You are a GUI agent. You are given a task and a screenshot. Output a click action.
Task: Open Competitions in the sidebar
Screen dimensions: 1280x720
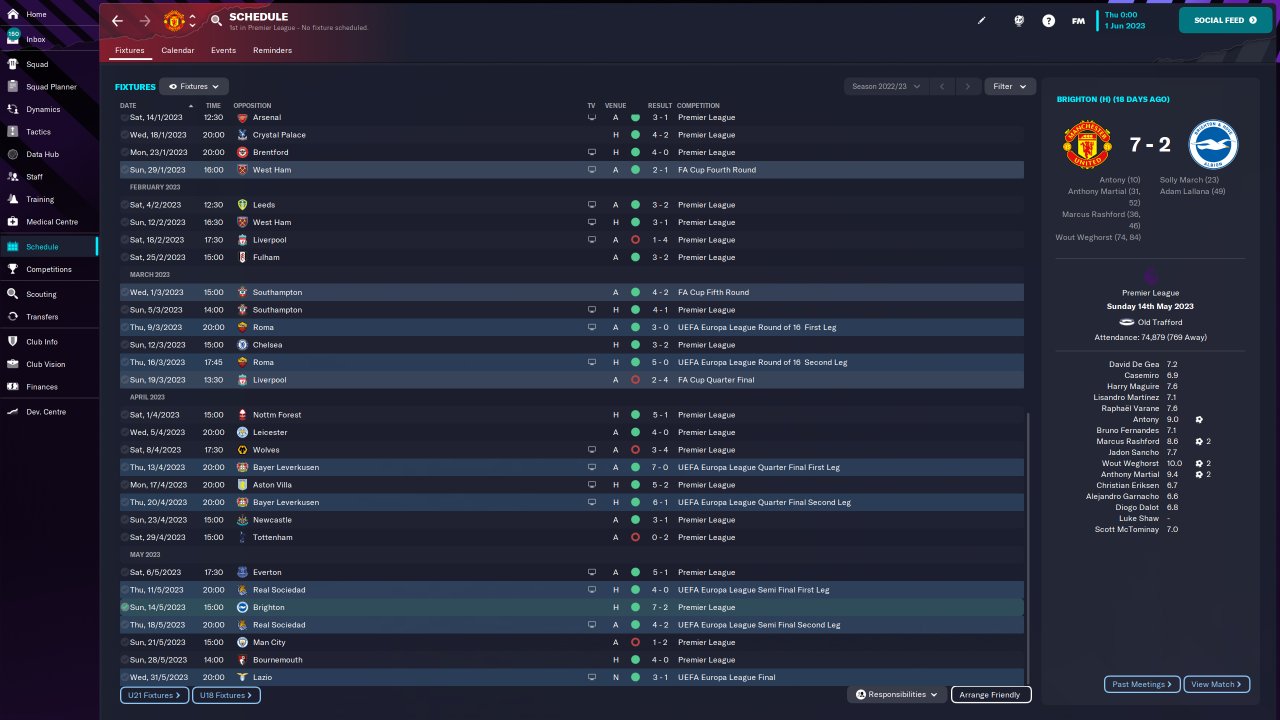[49, 269]
